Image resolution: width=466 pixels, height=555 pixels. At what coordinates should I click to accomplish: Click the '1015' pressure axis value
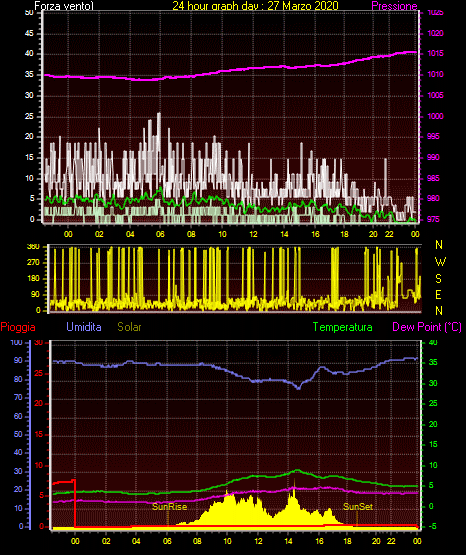(435, 53)
